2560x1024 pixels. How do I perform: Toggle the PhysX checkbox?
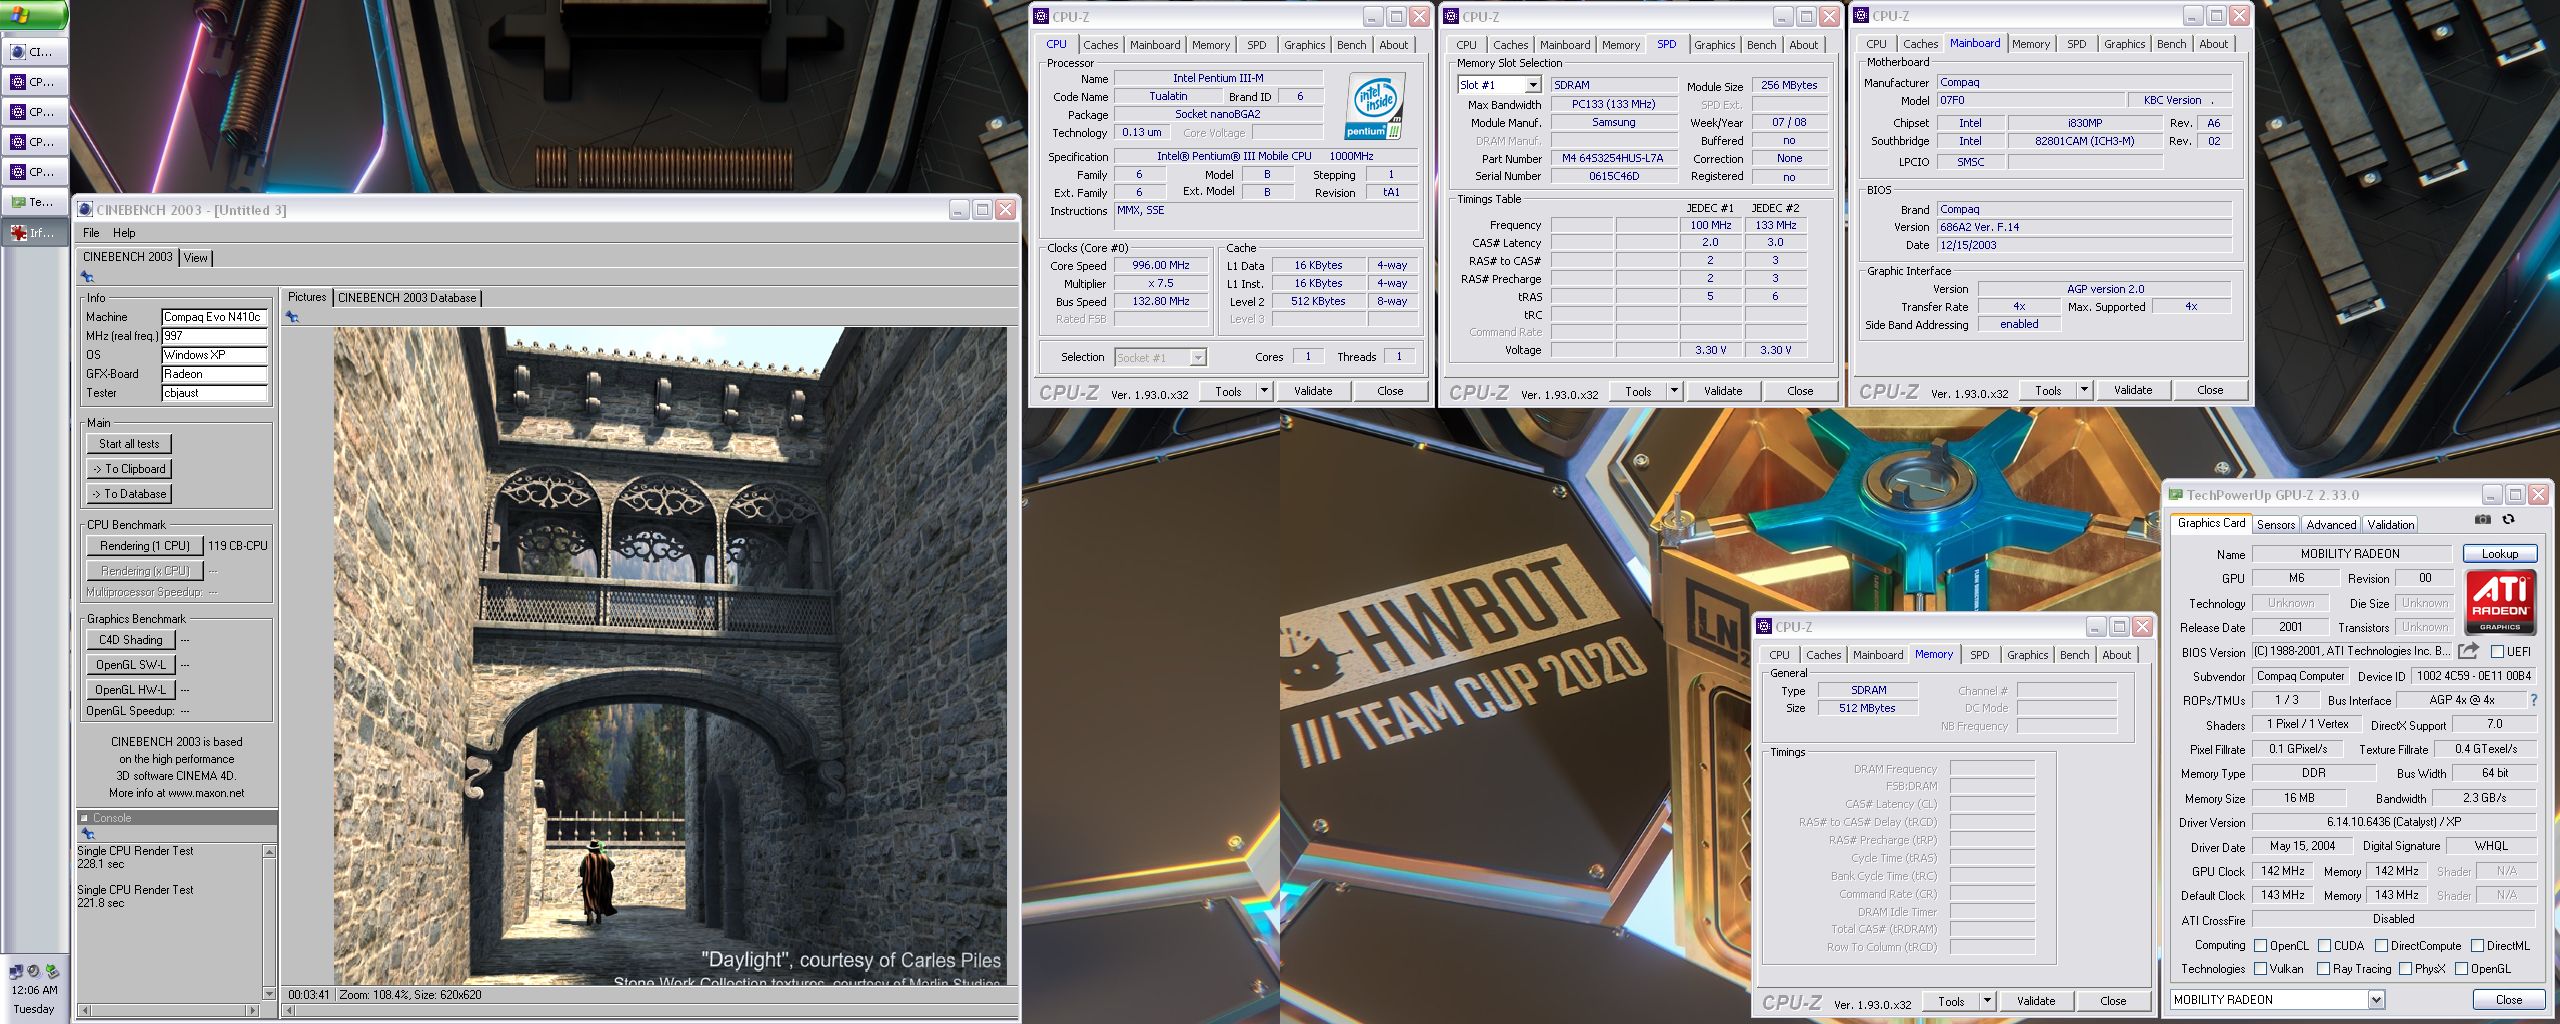coord(2405,969)
